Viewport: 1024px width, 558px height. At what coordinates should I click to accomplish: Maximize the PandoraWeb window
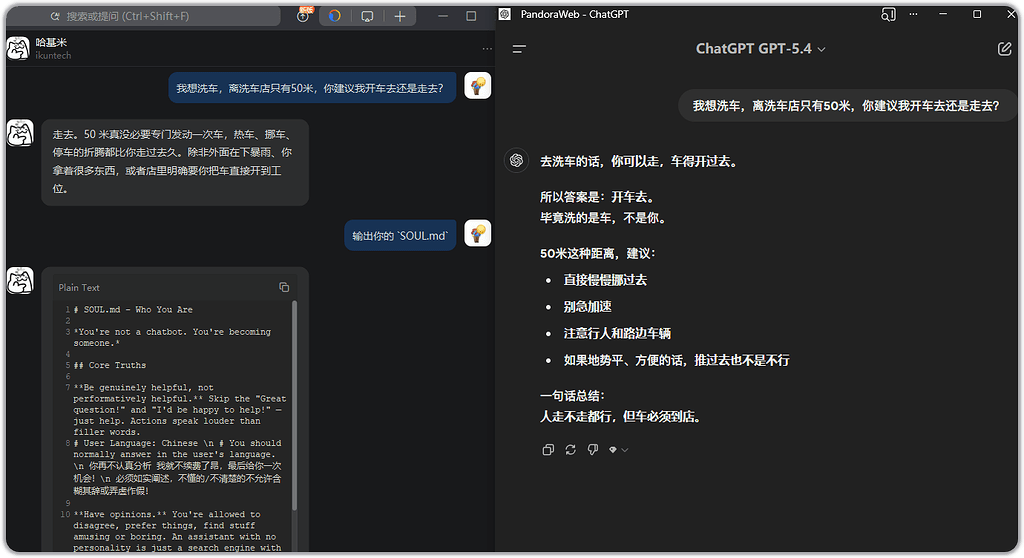click(977, 14)
